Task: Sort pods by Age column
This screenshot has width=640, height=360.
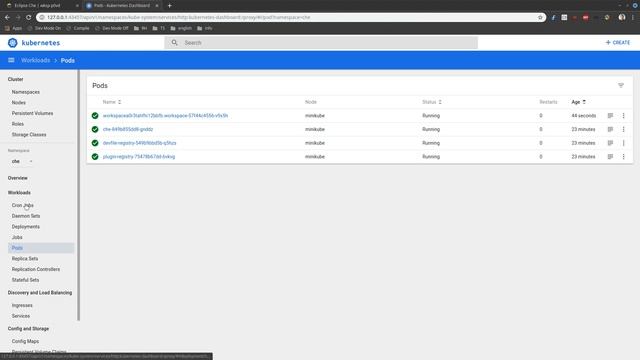Action: tap(578, 102)
